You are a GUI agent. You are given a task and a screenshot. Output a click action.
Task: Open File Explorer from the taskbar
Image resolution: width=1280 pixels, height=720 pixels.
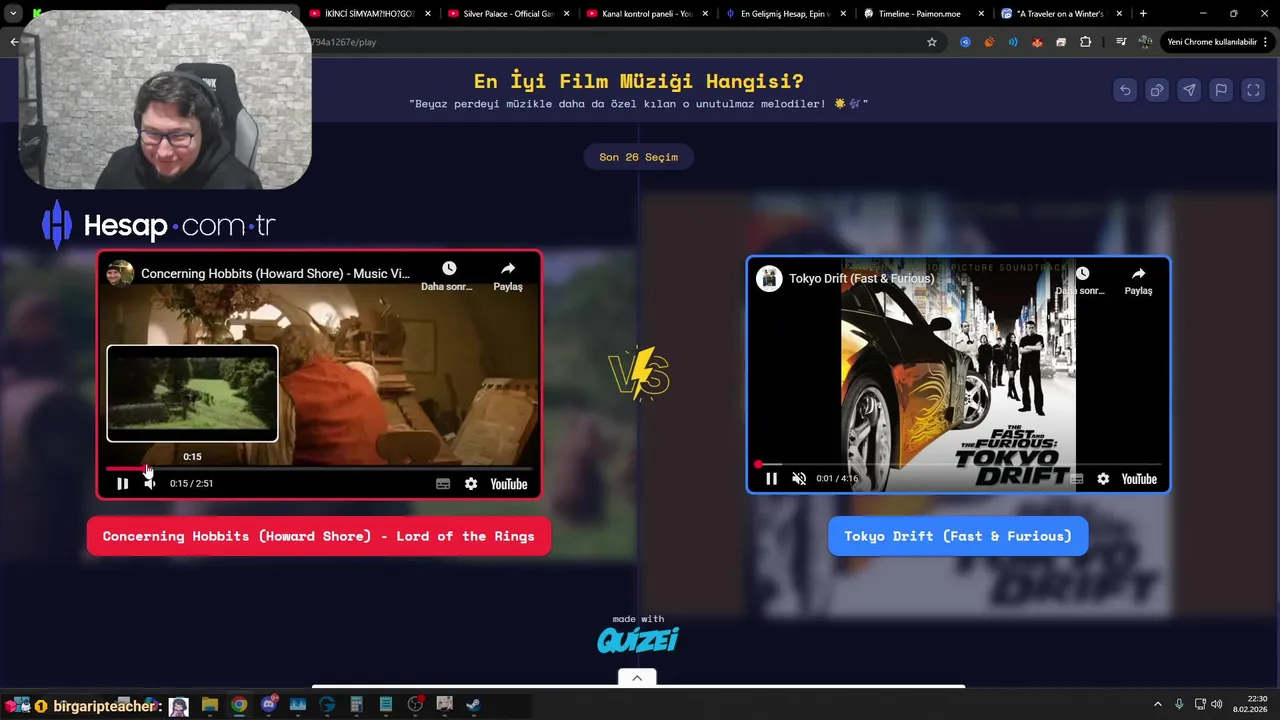pyautogui.click(x=209, y=705)
